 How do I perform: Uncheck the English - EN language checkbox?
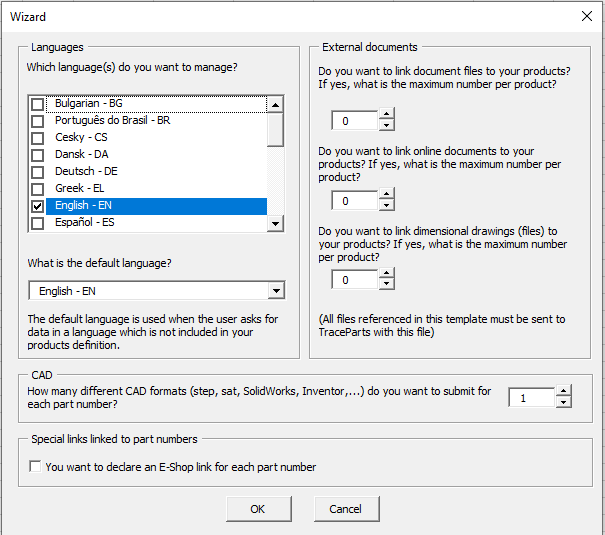[x=38, y=206]
